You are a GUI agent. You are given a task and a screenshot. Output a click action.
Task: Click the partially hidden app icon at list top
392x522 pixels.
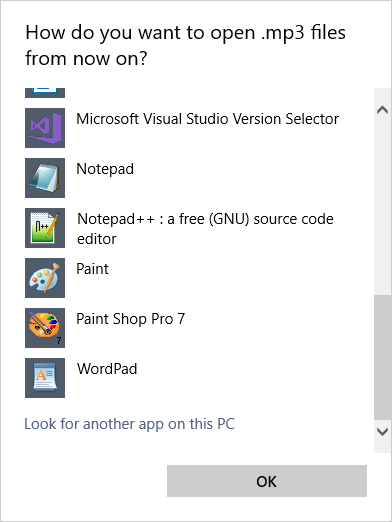pos(45,93)
